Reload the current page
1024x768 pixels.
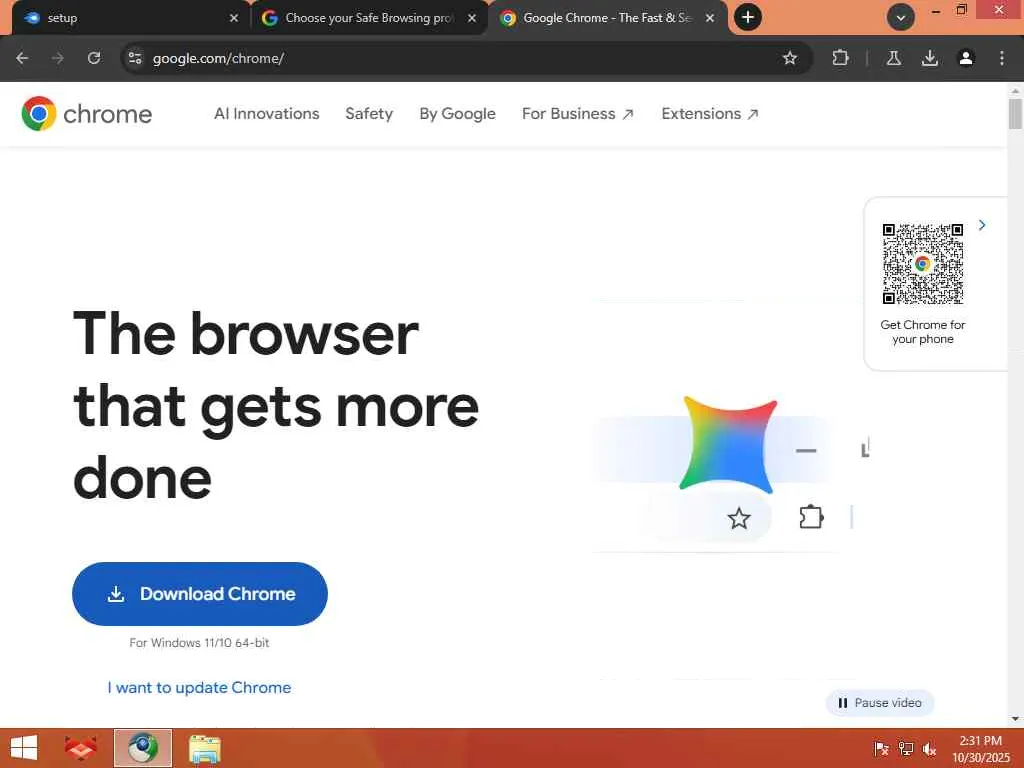tap(94, 58)
